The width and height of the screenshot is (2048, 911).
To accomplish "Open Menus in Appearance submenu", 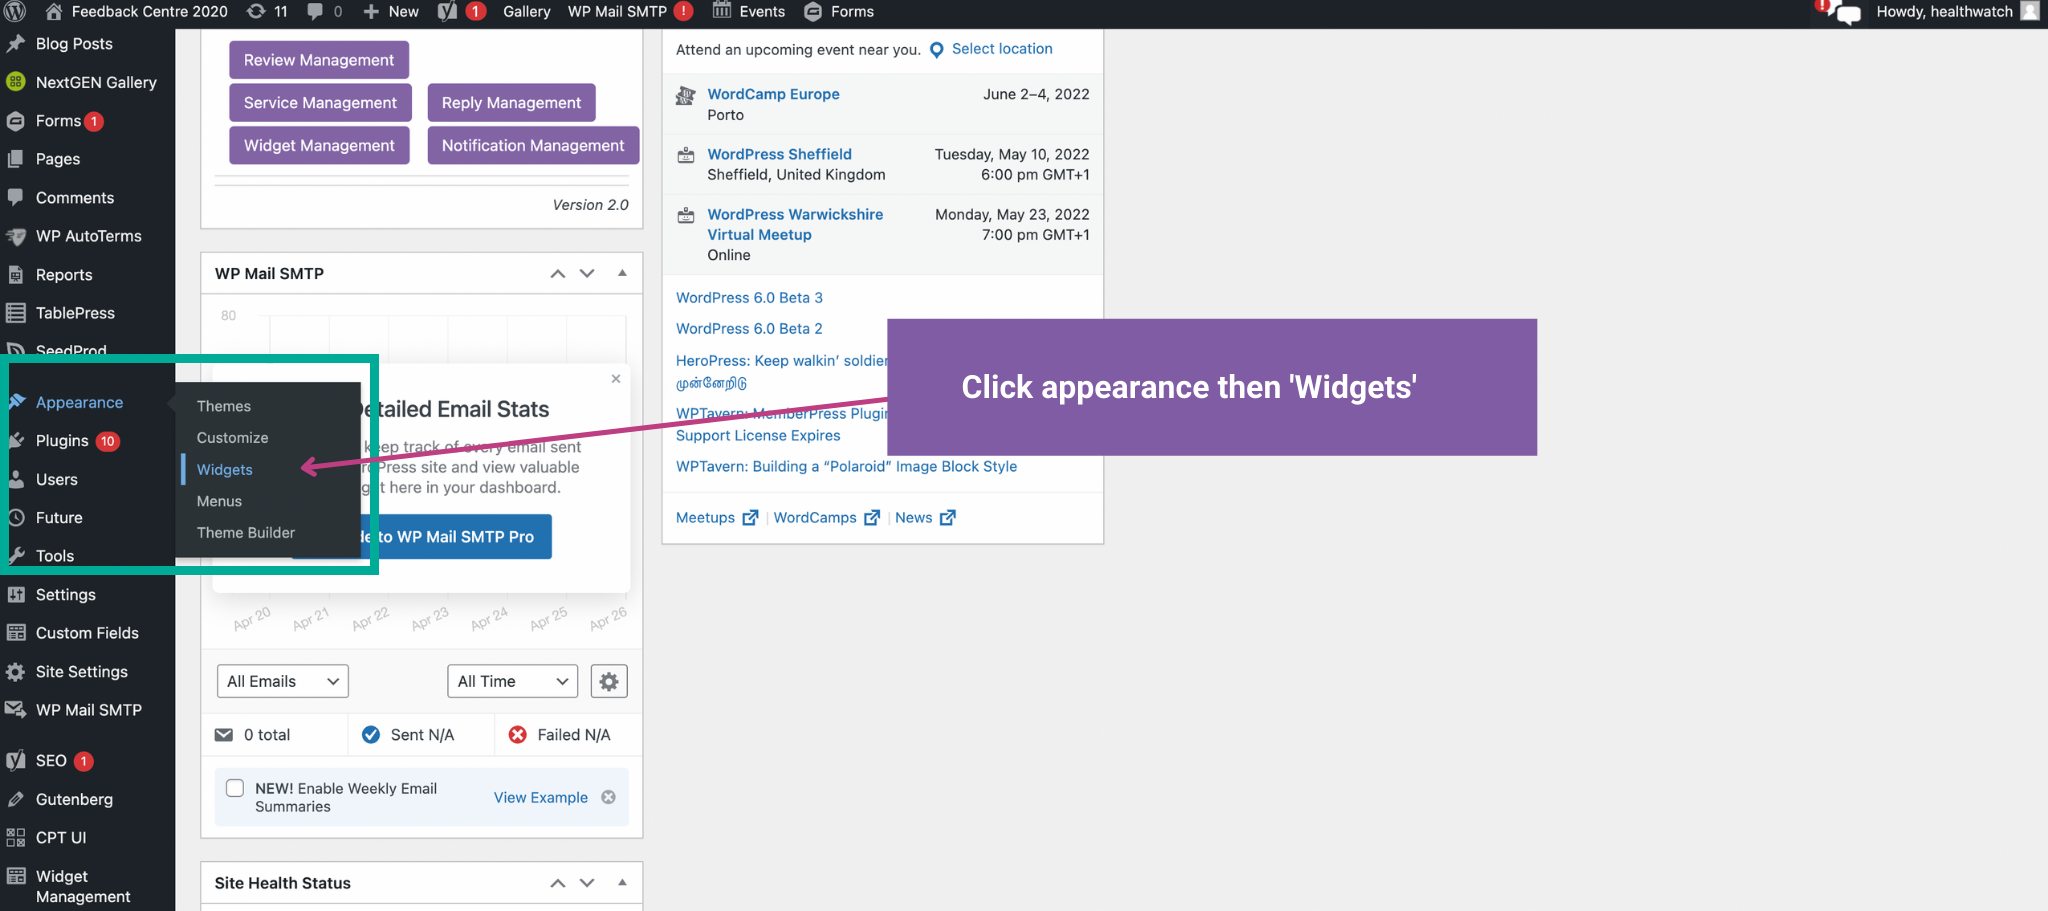I will pos(219,501).
